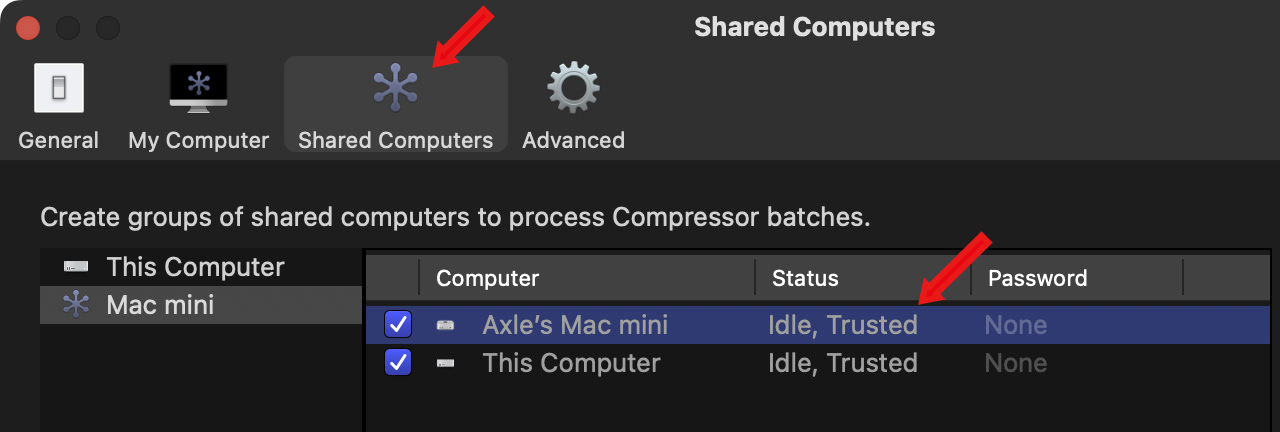
Task: Click the Axle's Mac mini device icon
Action: (x=446, y=325)
